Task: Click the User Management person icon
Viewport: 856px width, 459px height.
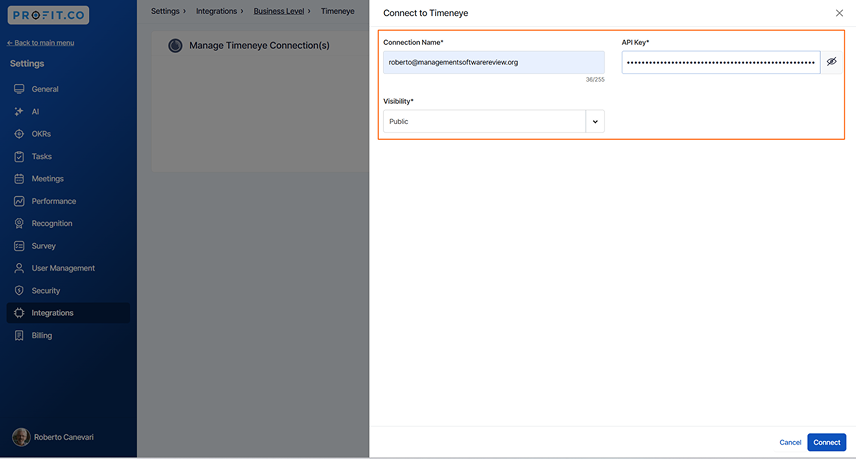Action: click(19, 268)
